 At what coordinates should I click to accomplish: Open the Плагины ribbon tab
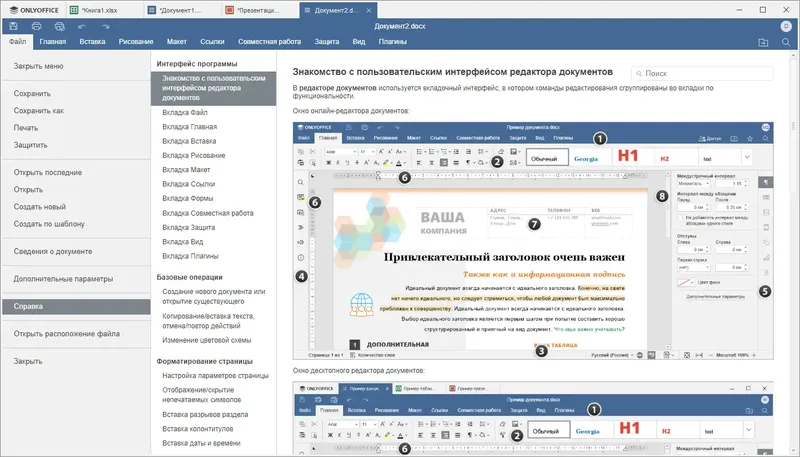click(x=392, y=42)
